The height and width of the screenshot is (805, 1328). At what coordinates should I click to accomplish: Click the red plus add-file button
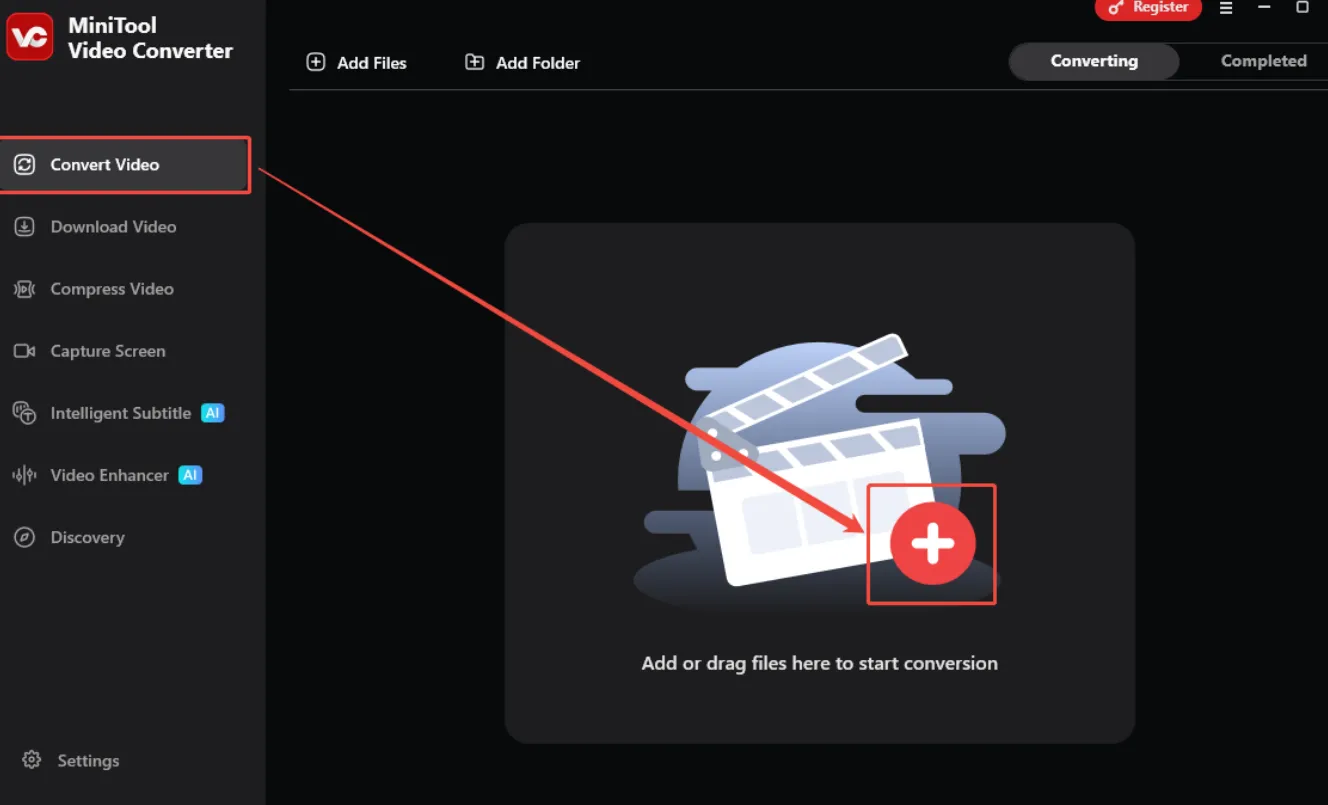click(x=933, y=544)
